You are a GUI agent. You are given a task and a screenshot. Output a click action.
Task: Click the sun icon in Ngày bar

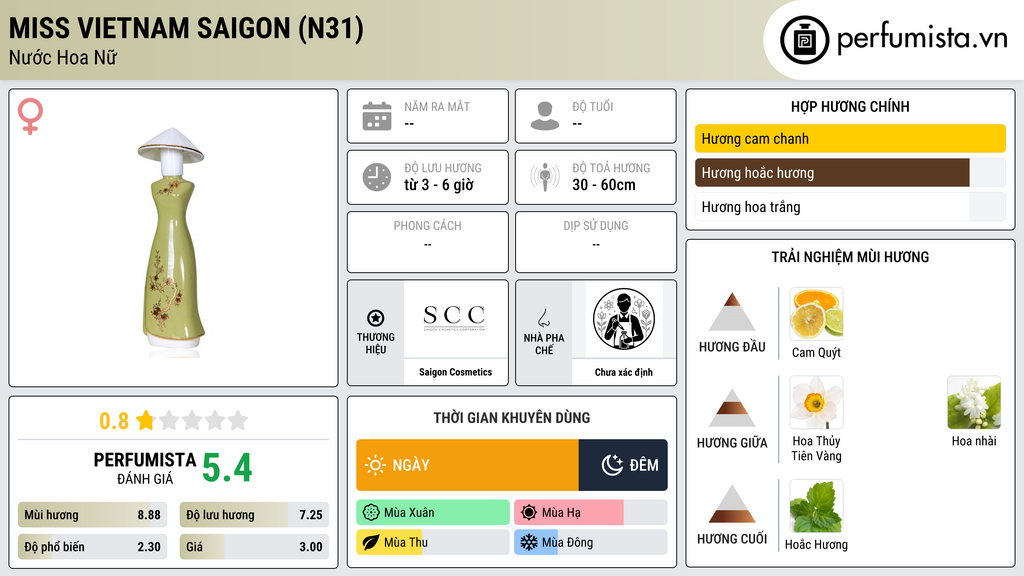pos(376,465)
